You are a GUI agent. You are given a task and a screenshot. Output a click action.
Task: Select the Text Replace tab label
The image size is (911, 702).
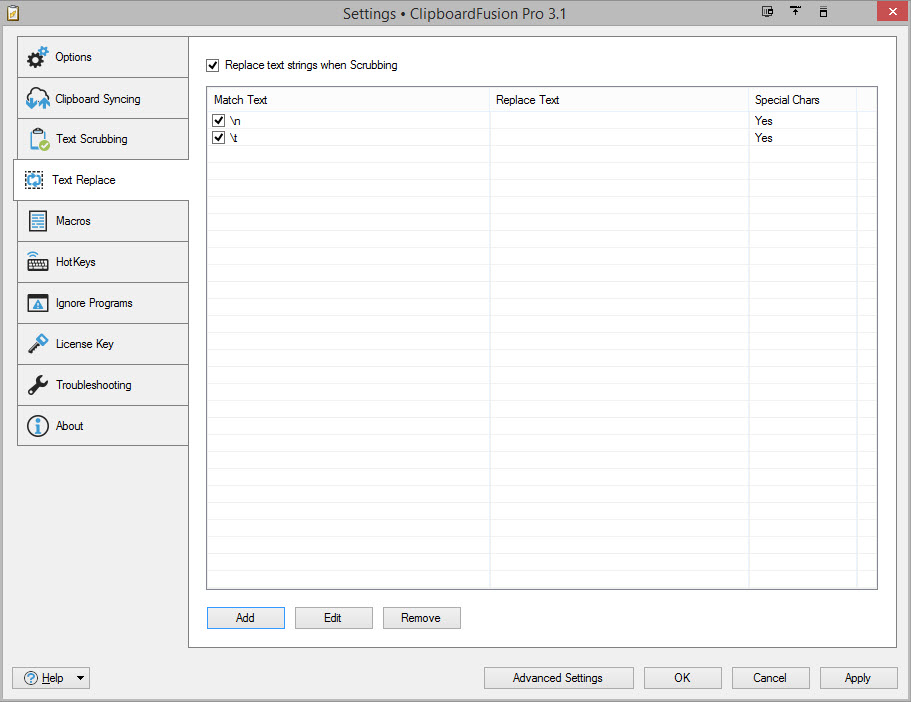[84, 180]
